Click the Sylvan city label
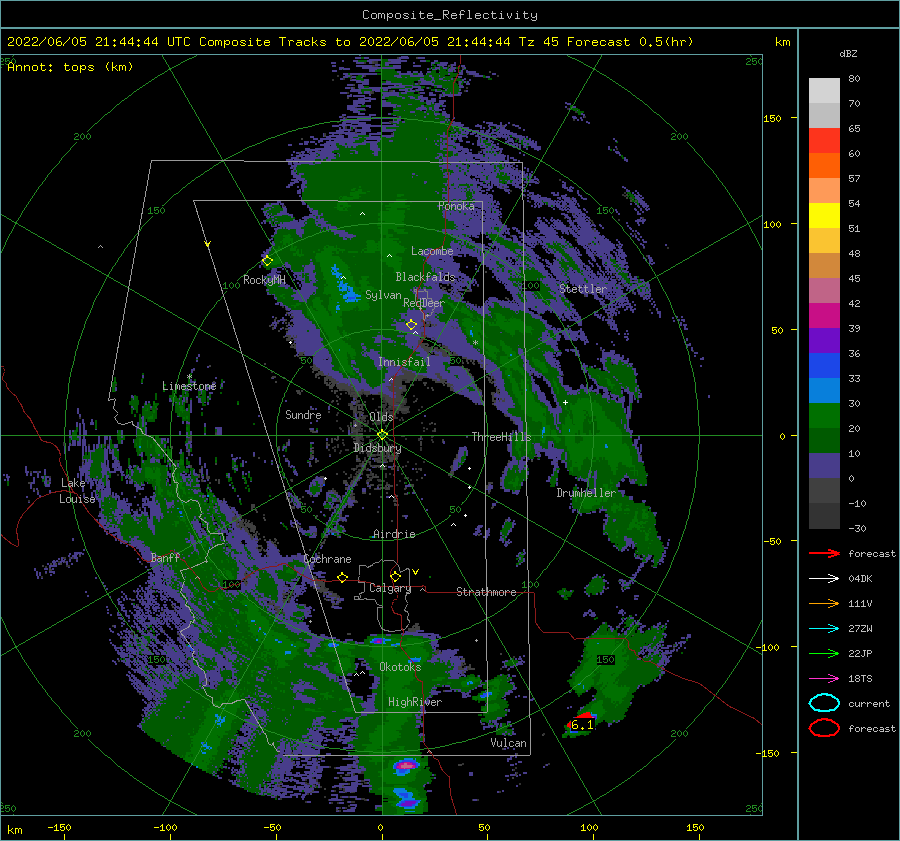The image size is (900, 841). 383,295
